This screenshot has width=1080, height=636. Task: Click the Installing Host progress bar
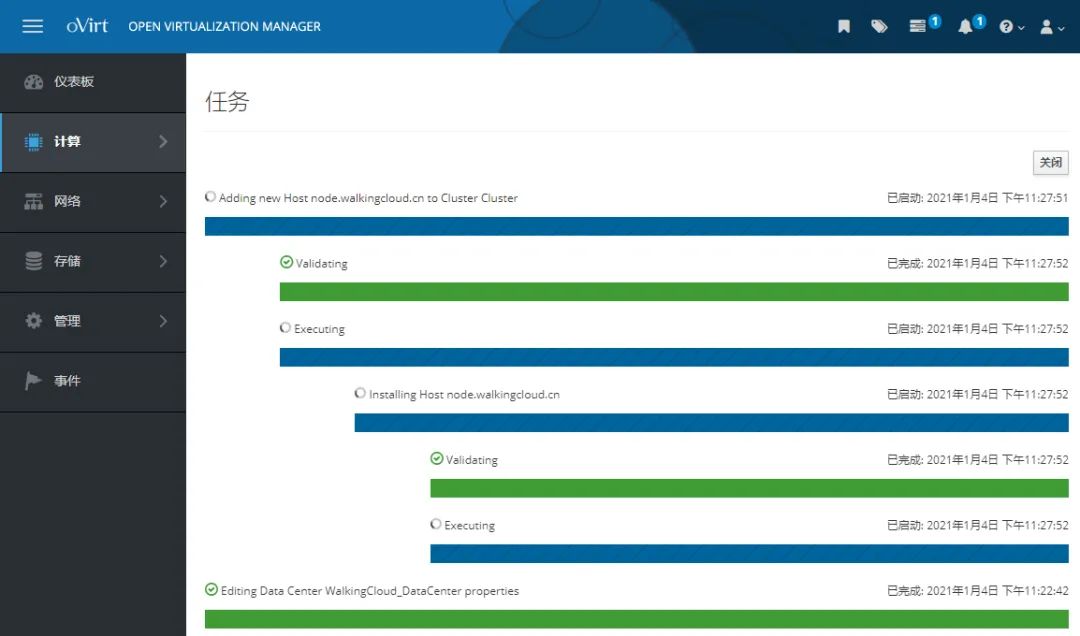point(712,422)
